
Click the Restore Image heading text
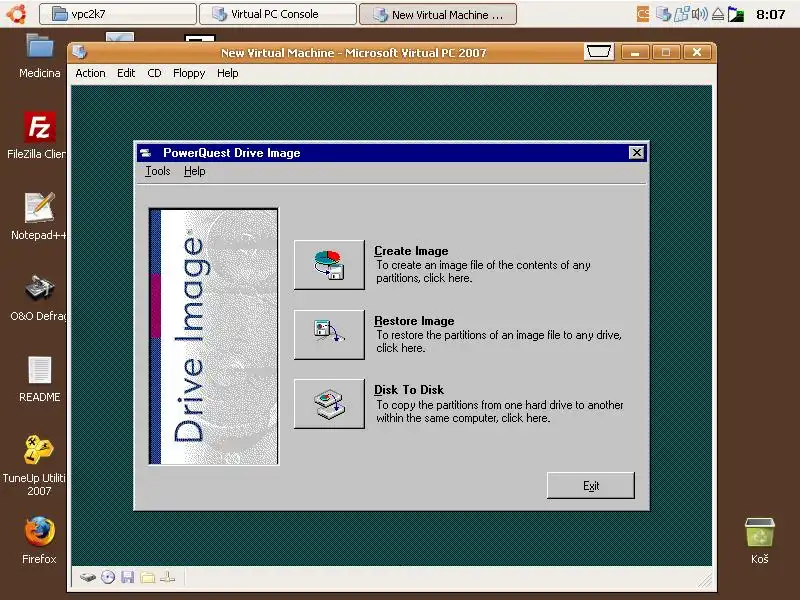coord(414,320)
